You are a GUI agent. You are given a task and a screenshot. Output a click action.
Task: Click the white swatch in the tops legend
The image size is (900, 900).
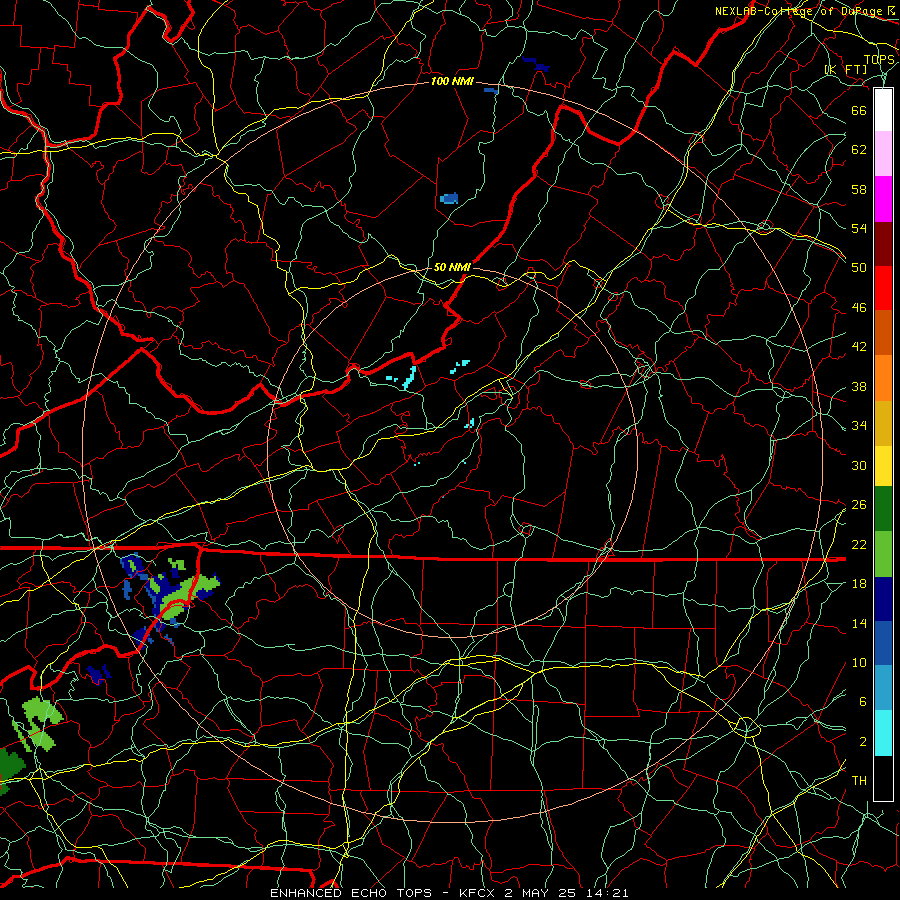883,110
